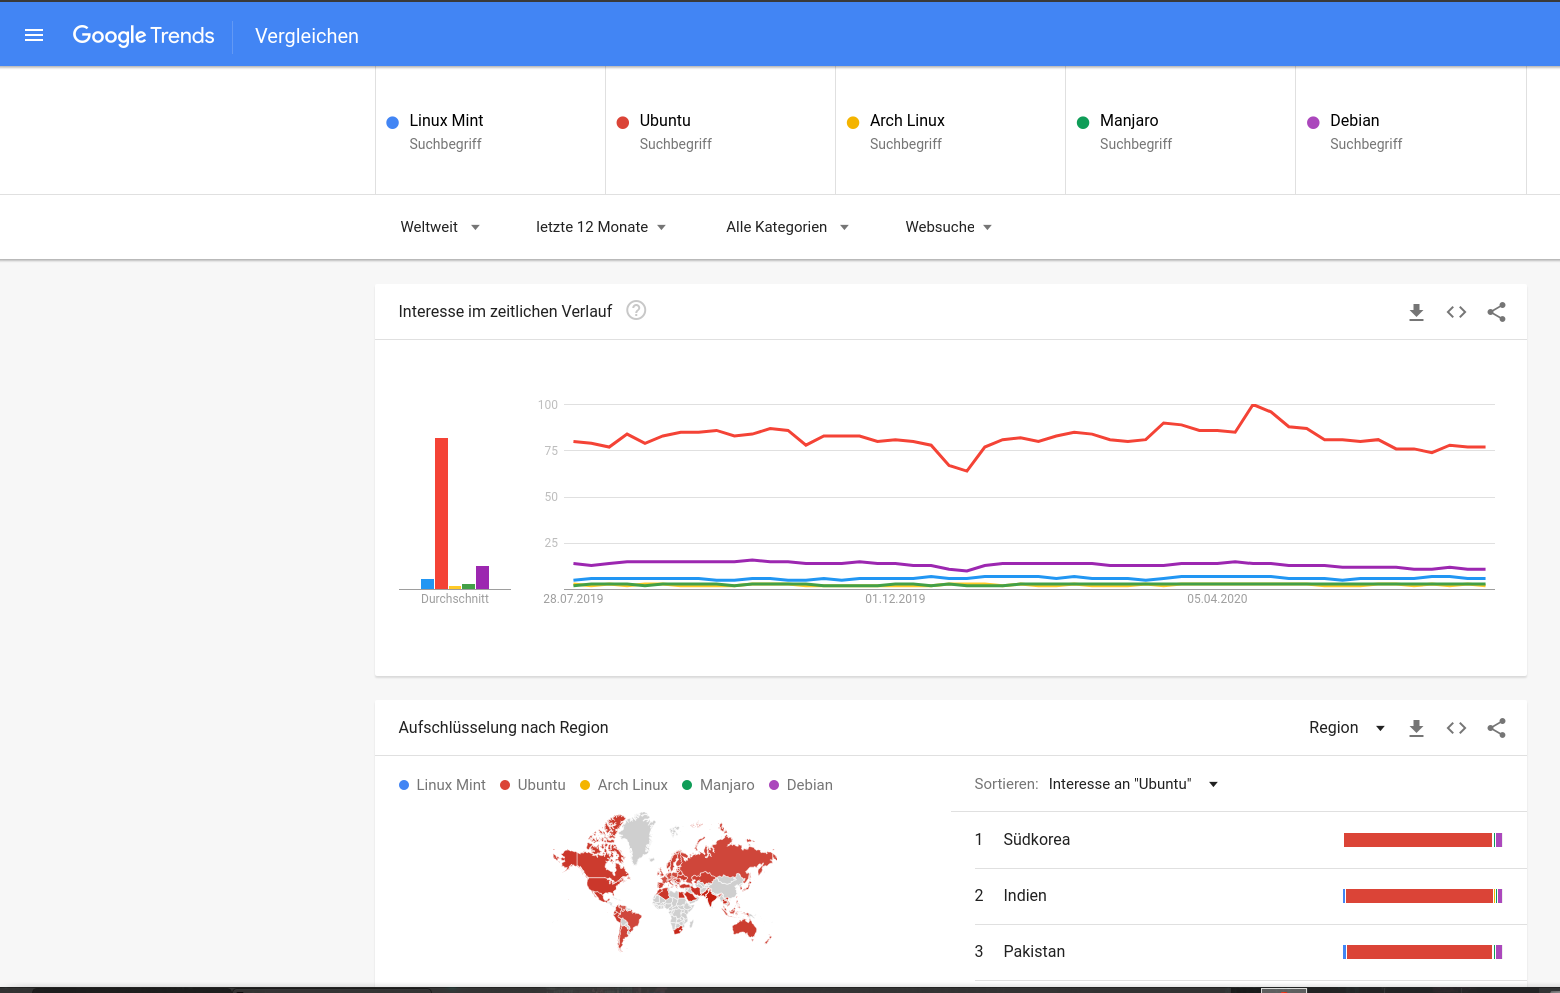Open the letzte 12 Monate time range dropdown
This screenshot has height=993, width=1560.
601,227
